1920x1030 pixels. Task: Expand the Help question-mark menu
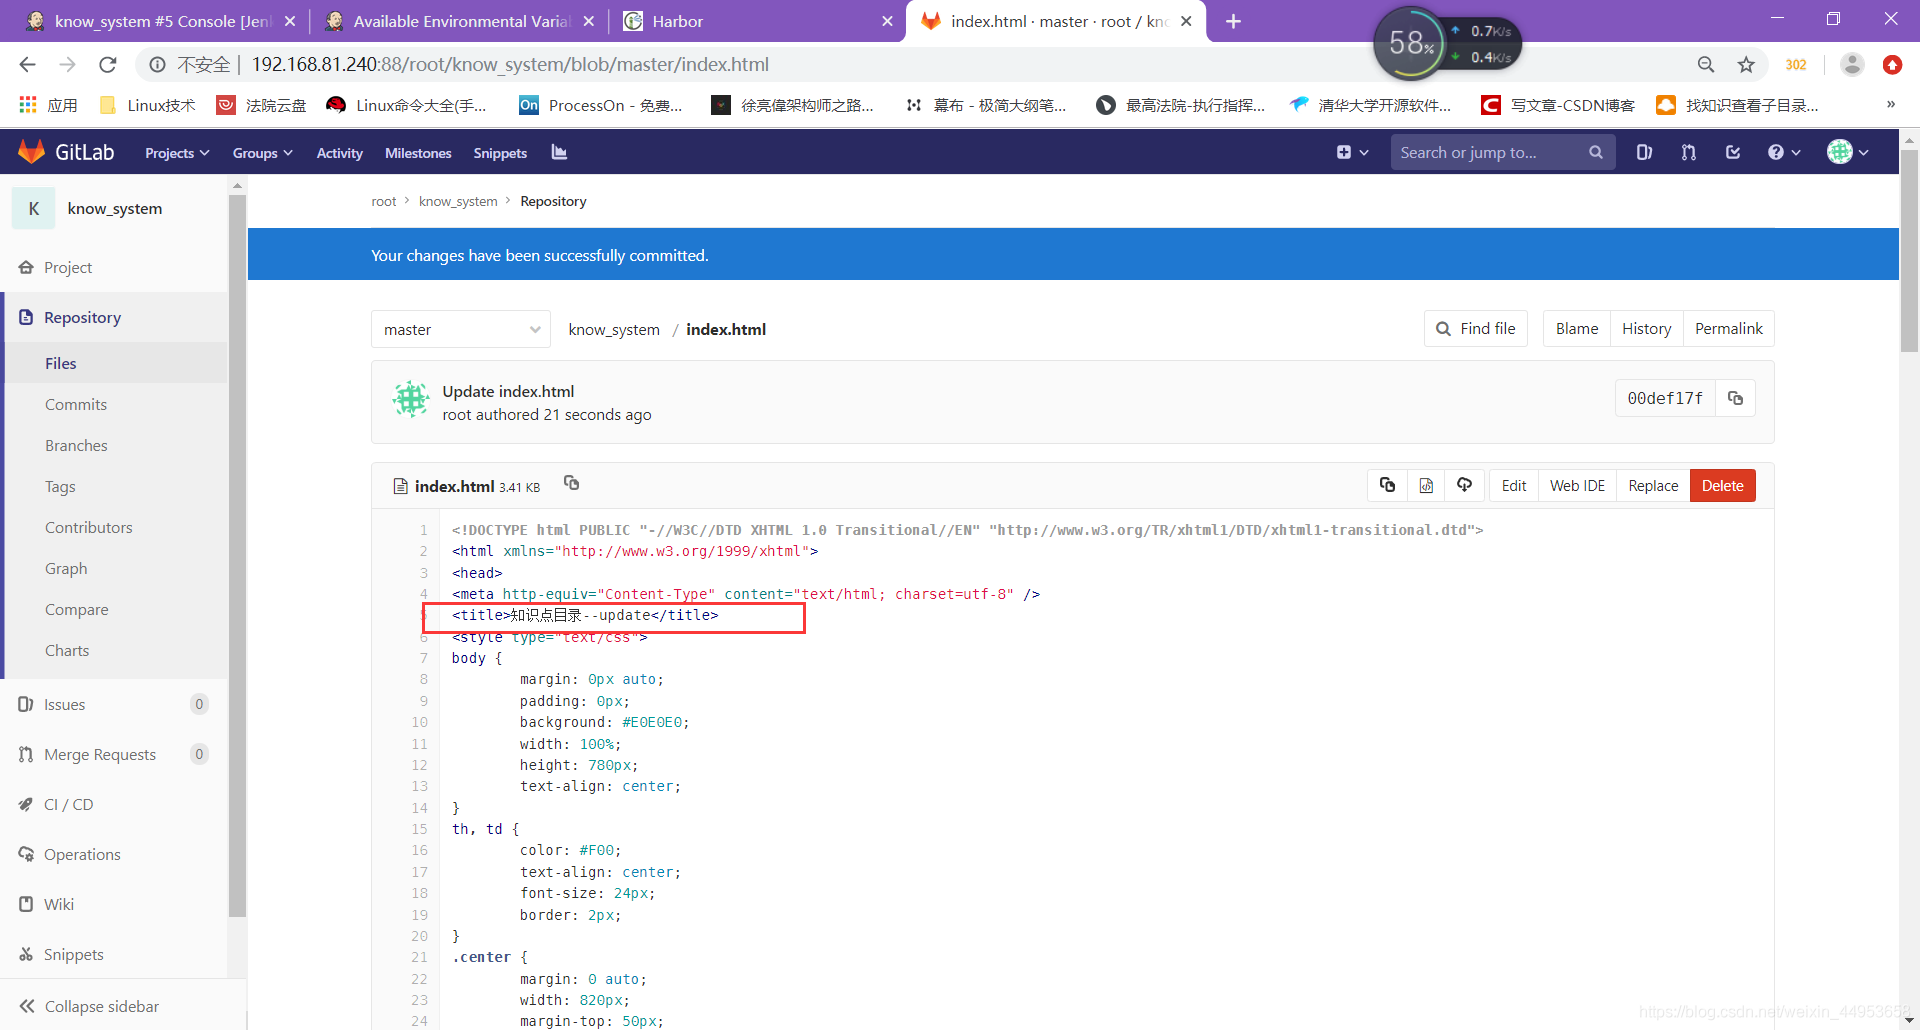click(x=1784, y=152)
